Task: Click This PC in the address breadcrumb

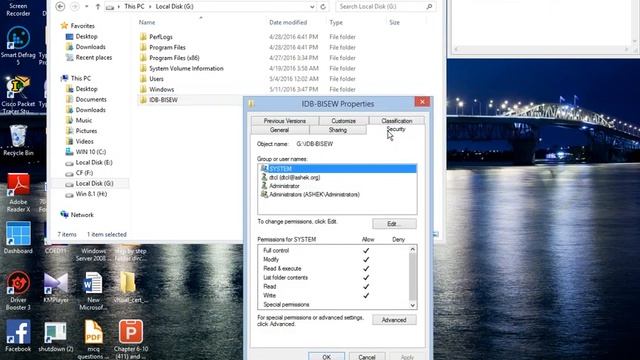Action: (x=134, y=7)
